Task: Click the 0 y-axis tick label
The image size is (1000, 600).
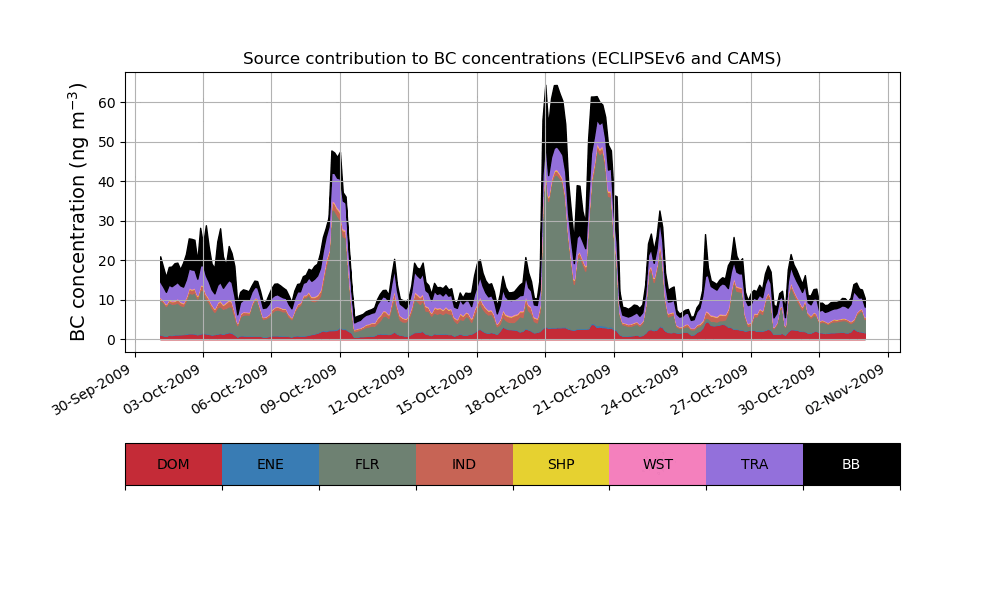Action: point(112,340)
